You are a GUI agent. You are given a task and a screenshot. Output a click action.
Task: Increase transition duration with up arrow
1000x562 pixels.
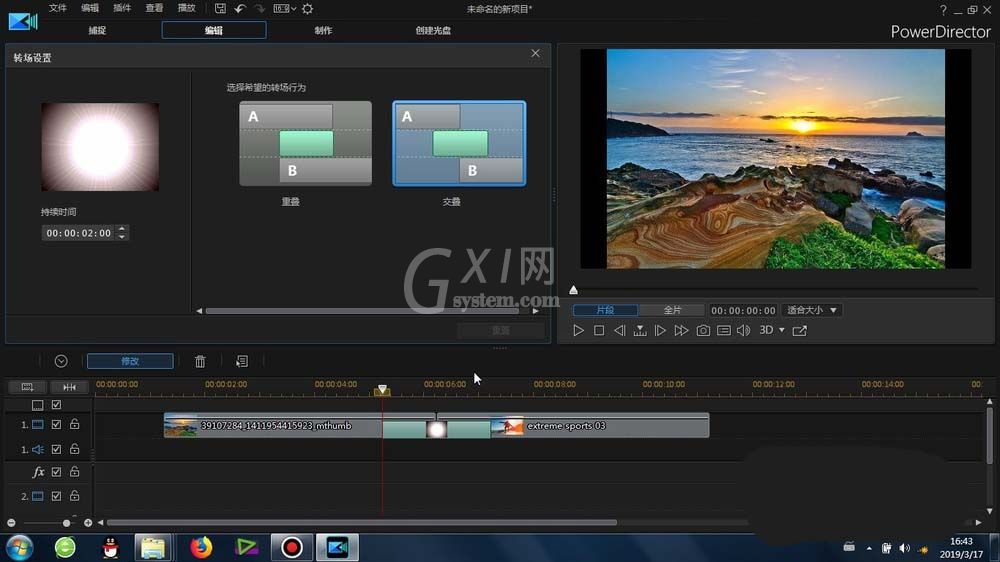(x=122, y=228)
